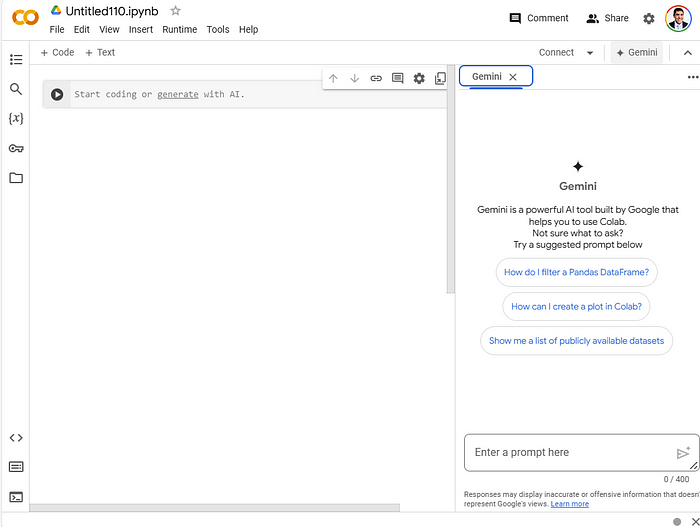Click the Share button

(607, 18)
